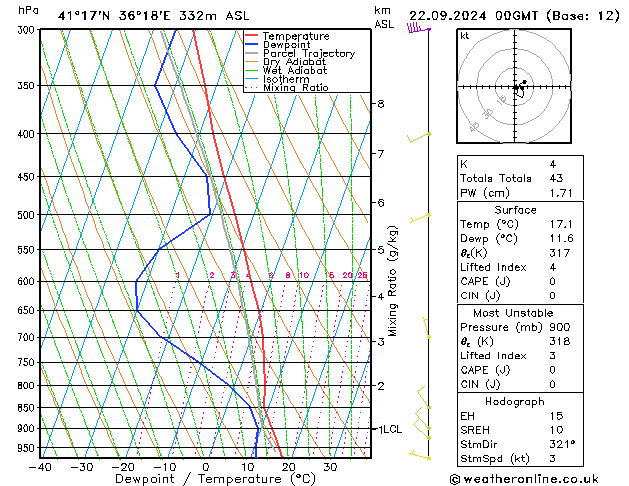Click the green wind barb at 850 hPa
The height and width of the screenshot is (486, 629).
tap(424, 398)
